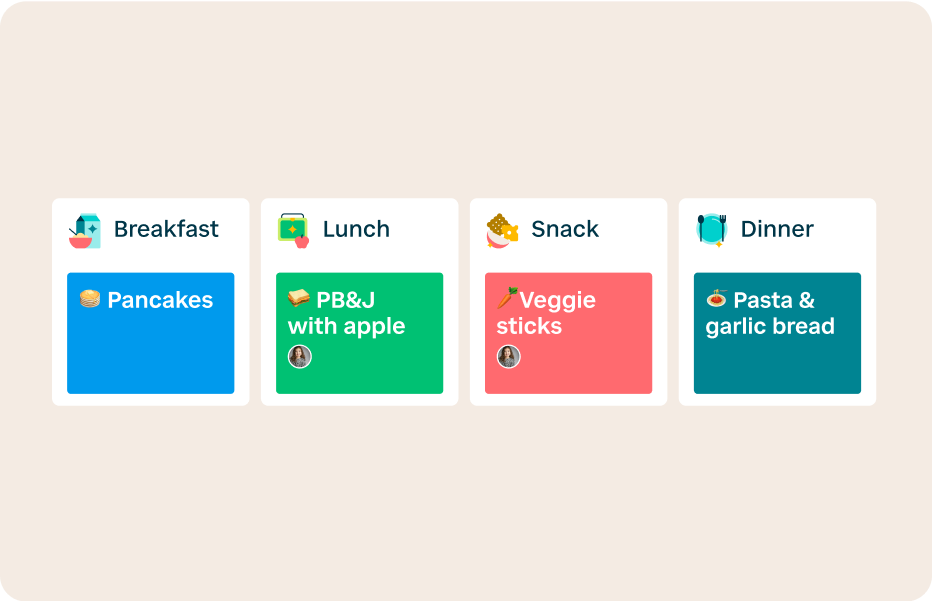Screen dimensions: 932x601
Task: Select the Breakfast list title
Action: tap(166, 229)
